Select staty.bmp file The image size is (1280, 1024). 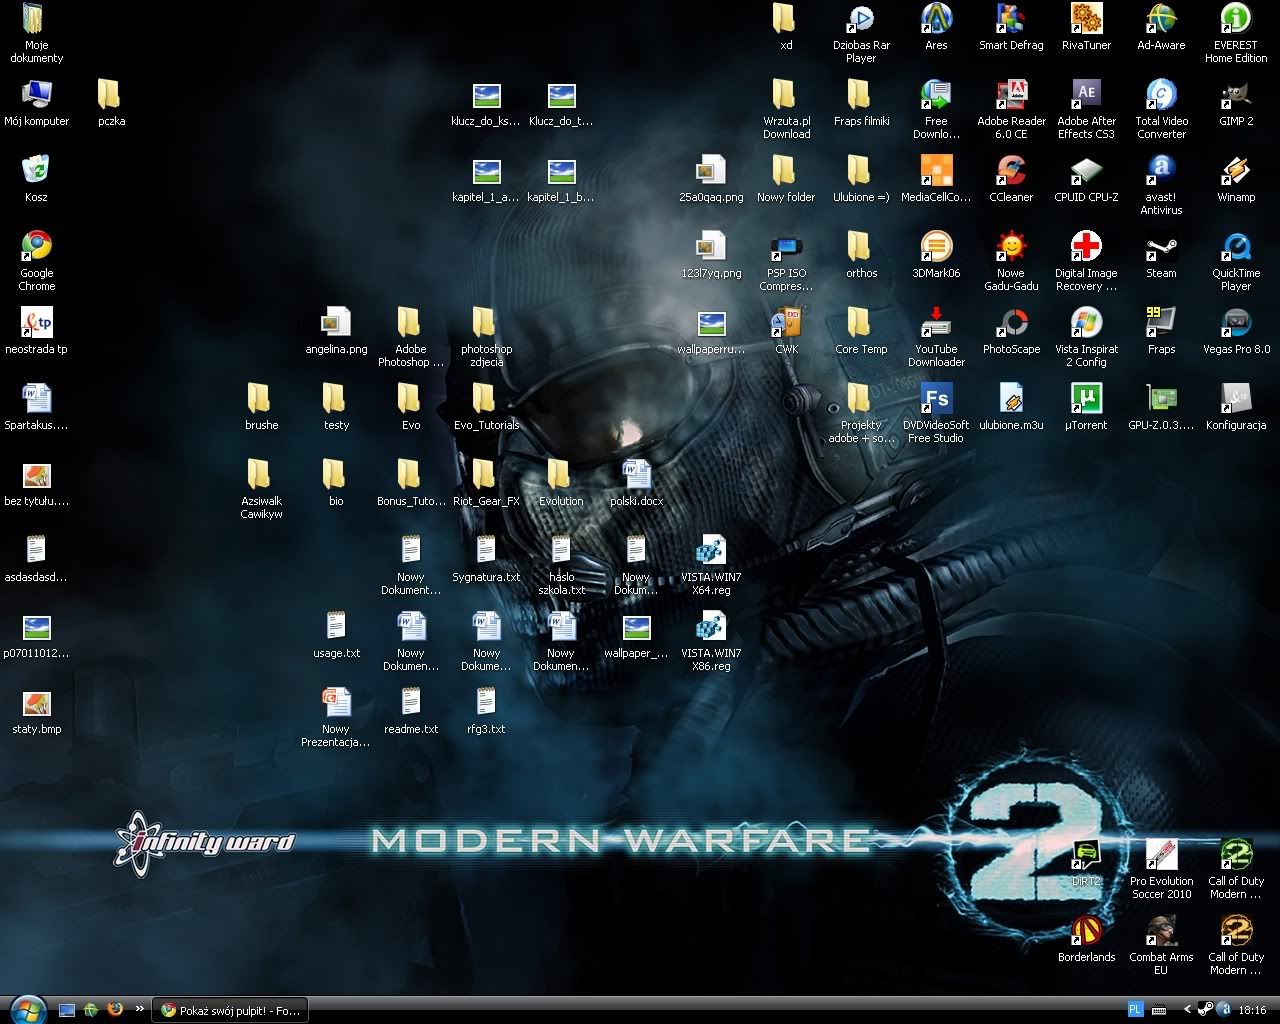[x=37, y=710]
